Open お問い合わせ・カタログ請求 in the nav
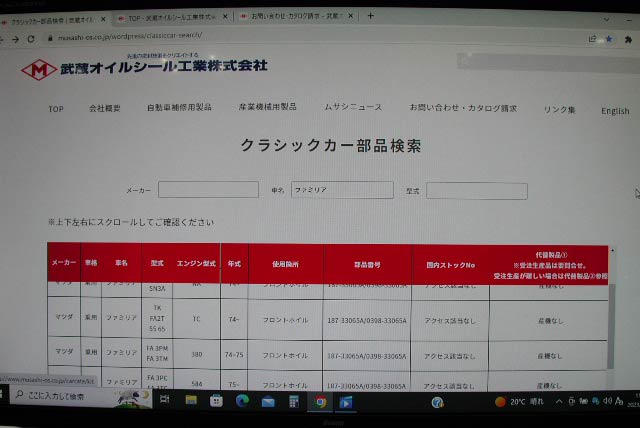 point(463,108)
